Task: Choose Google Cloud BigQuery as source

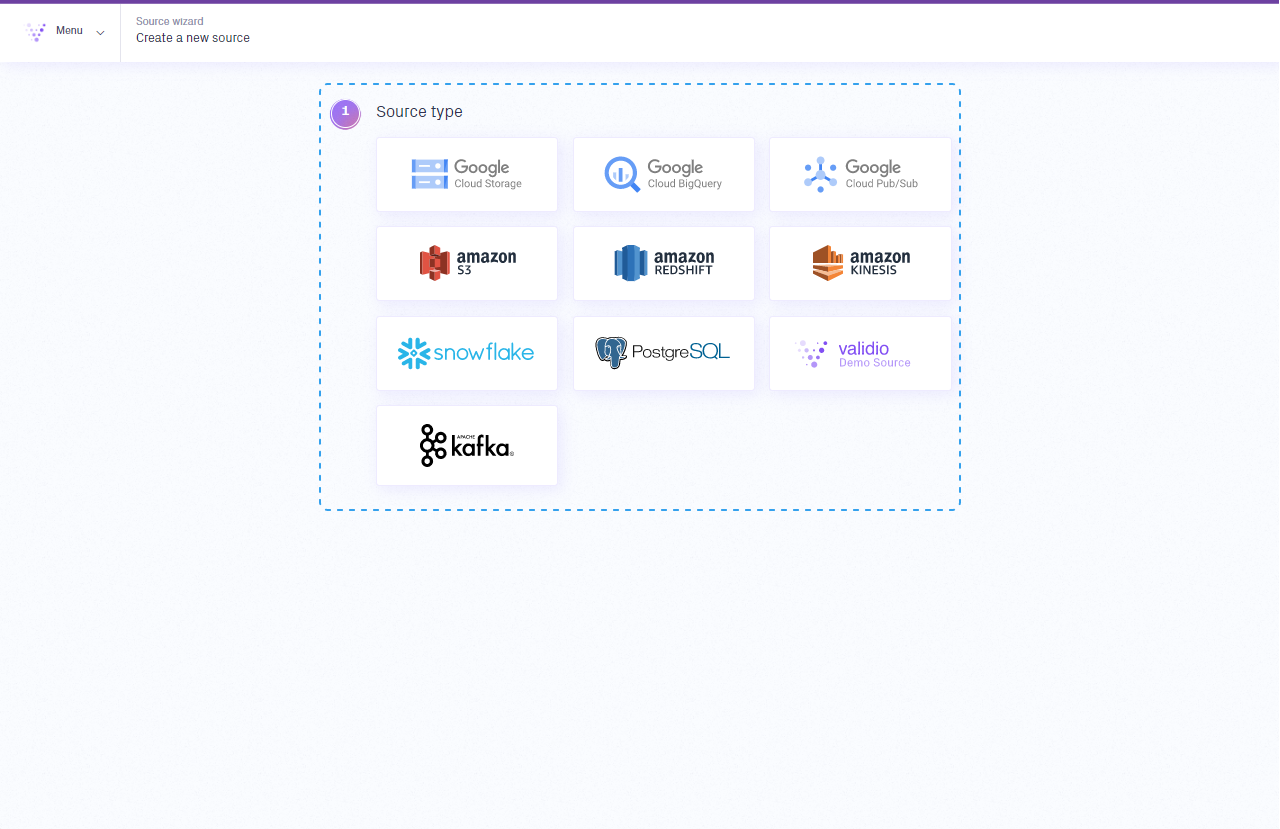Action: (664, 174)
